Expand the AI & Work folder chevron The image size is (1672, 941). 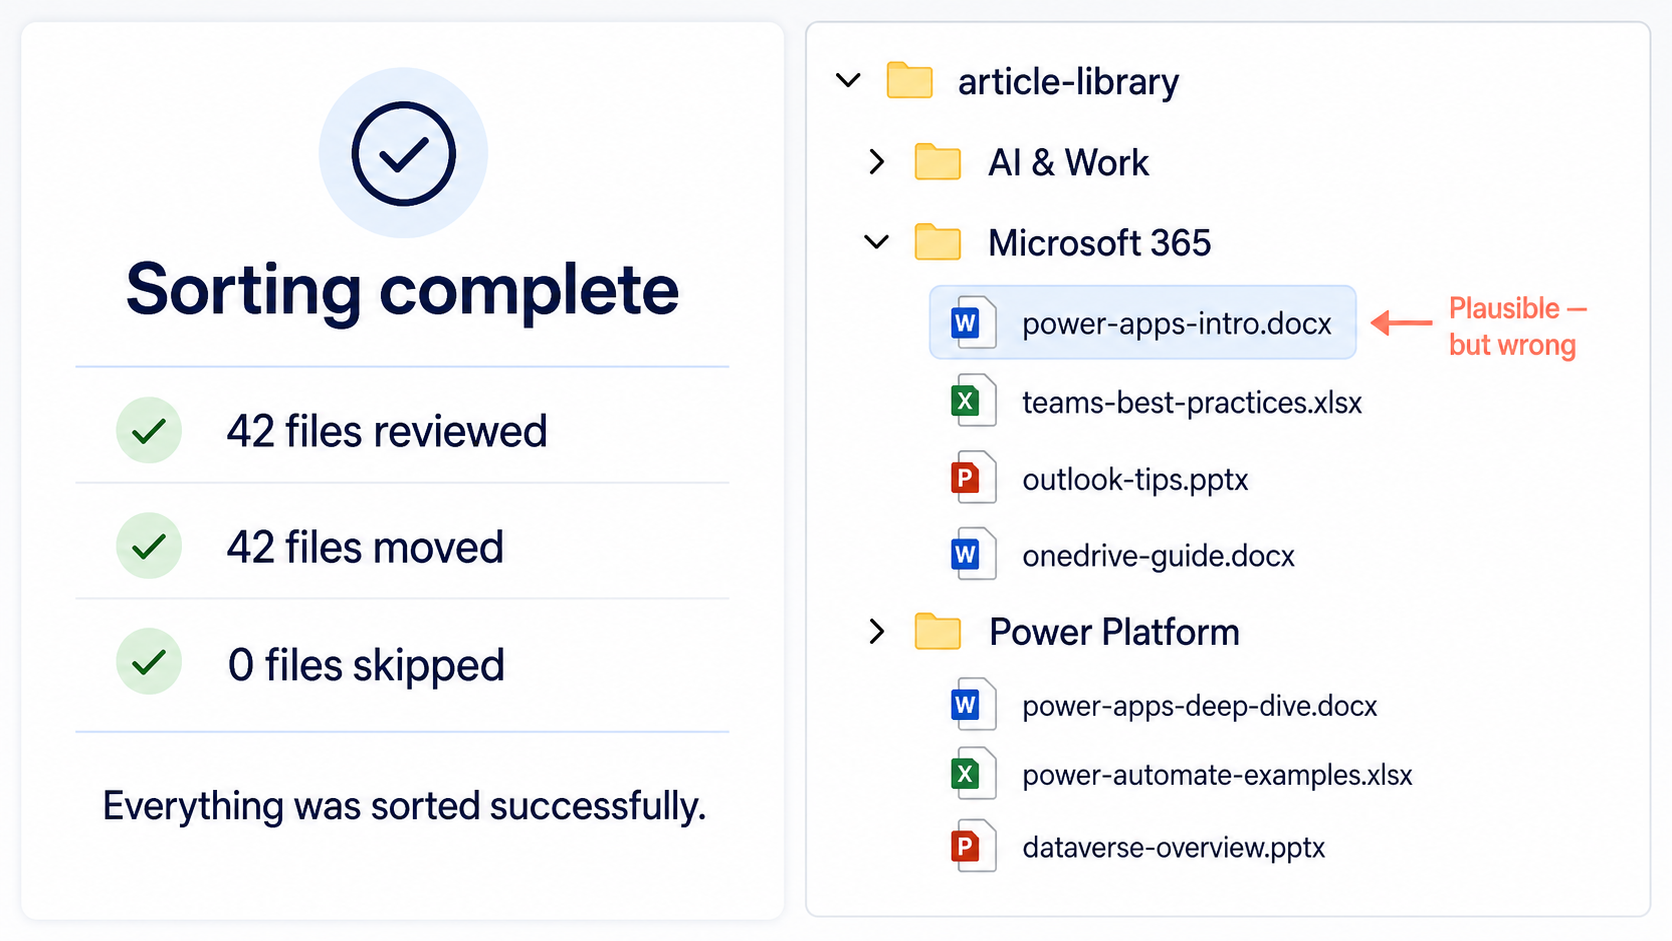click(877, 162)
